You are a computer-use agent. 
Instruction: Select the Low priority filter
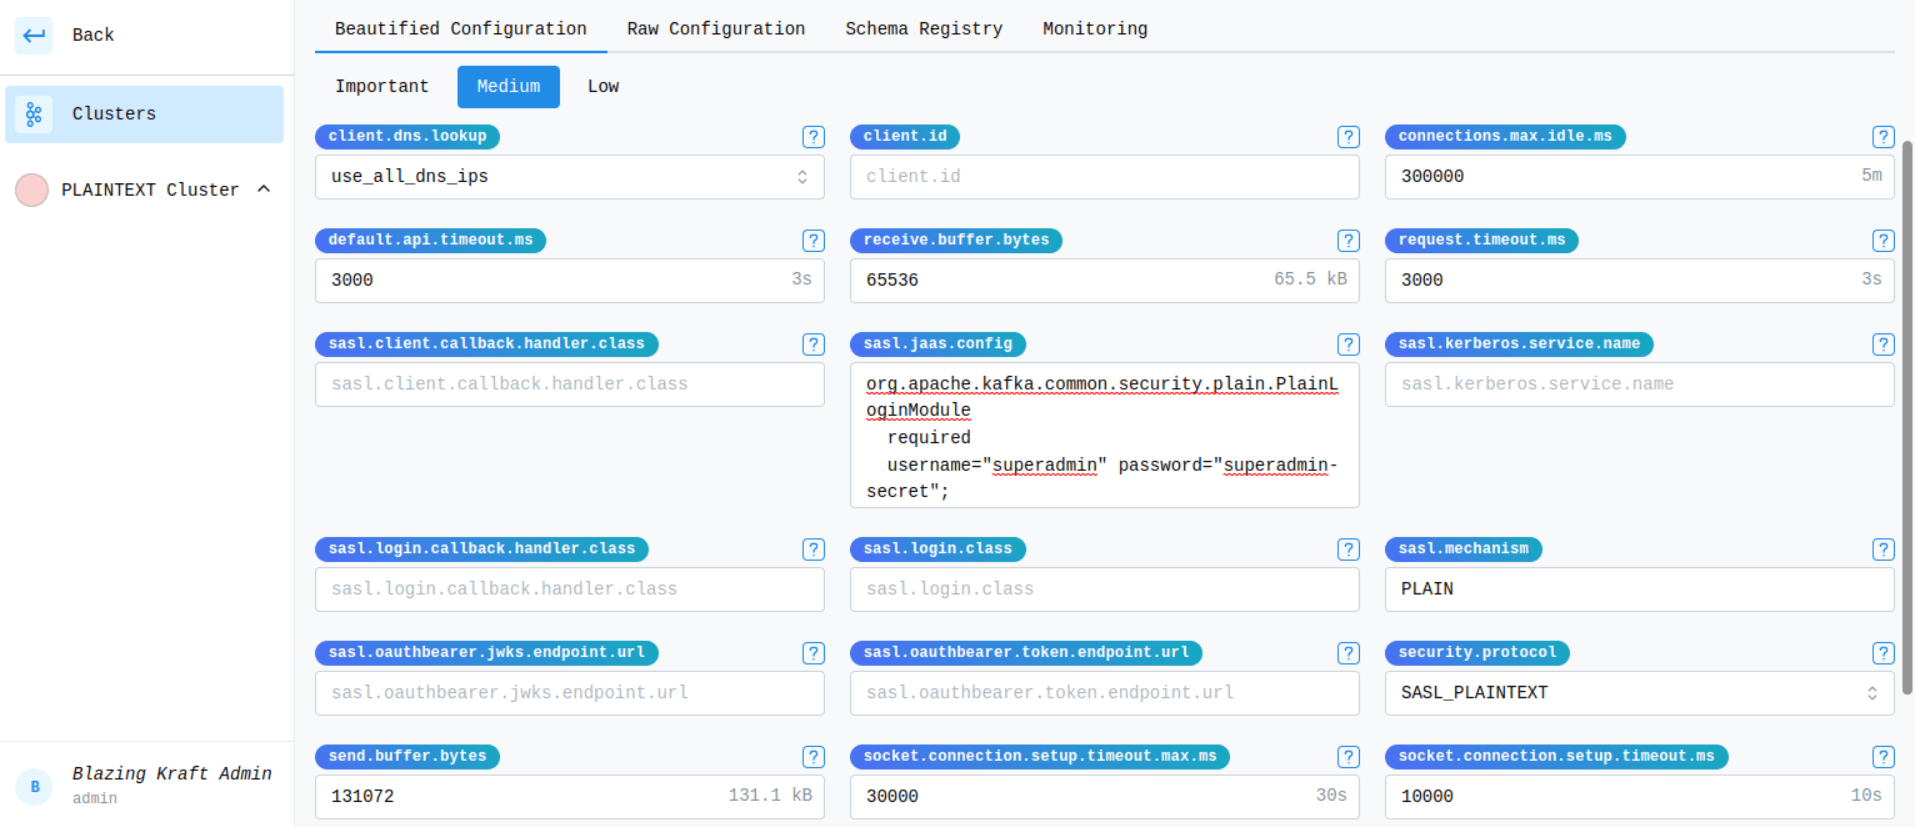click(603, 87)
